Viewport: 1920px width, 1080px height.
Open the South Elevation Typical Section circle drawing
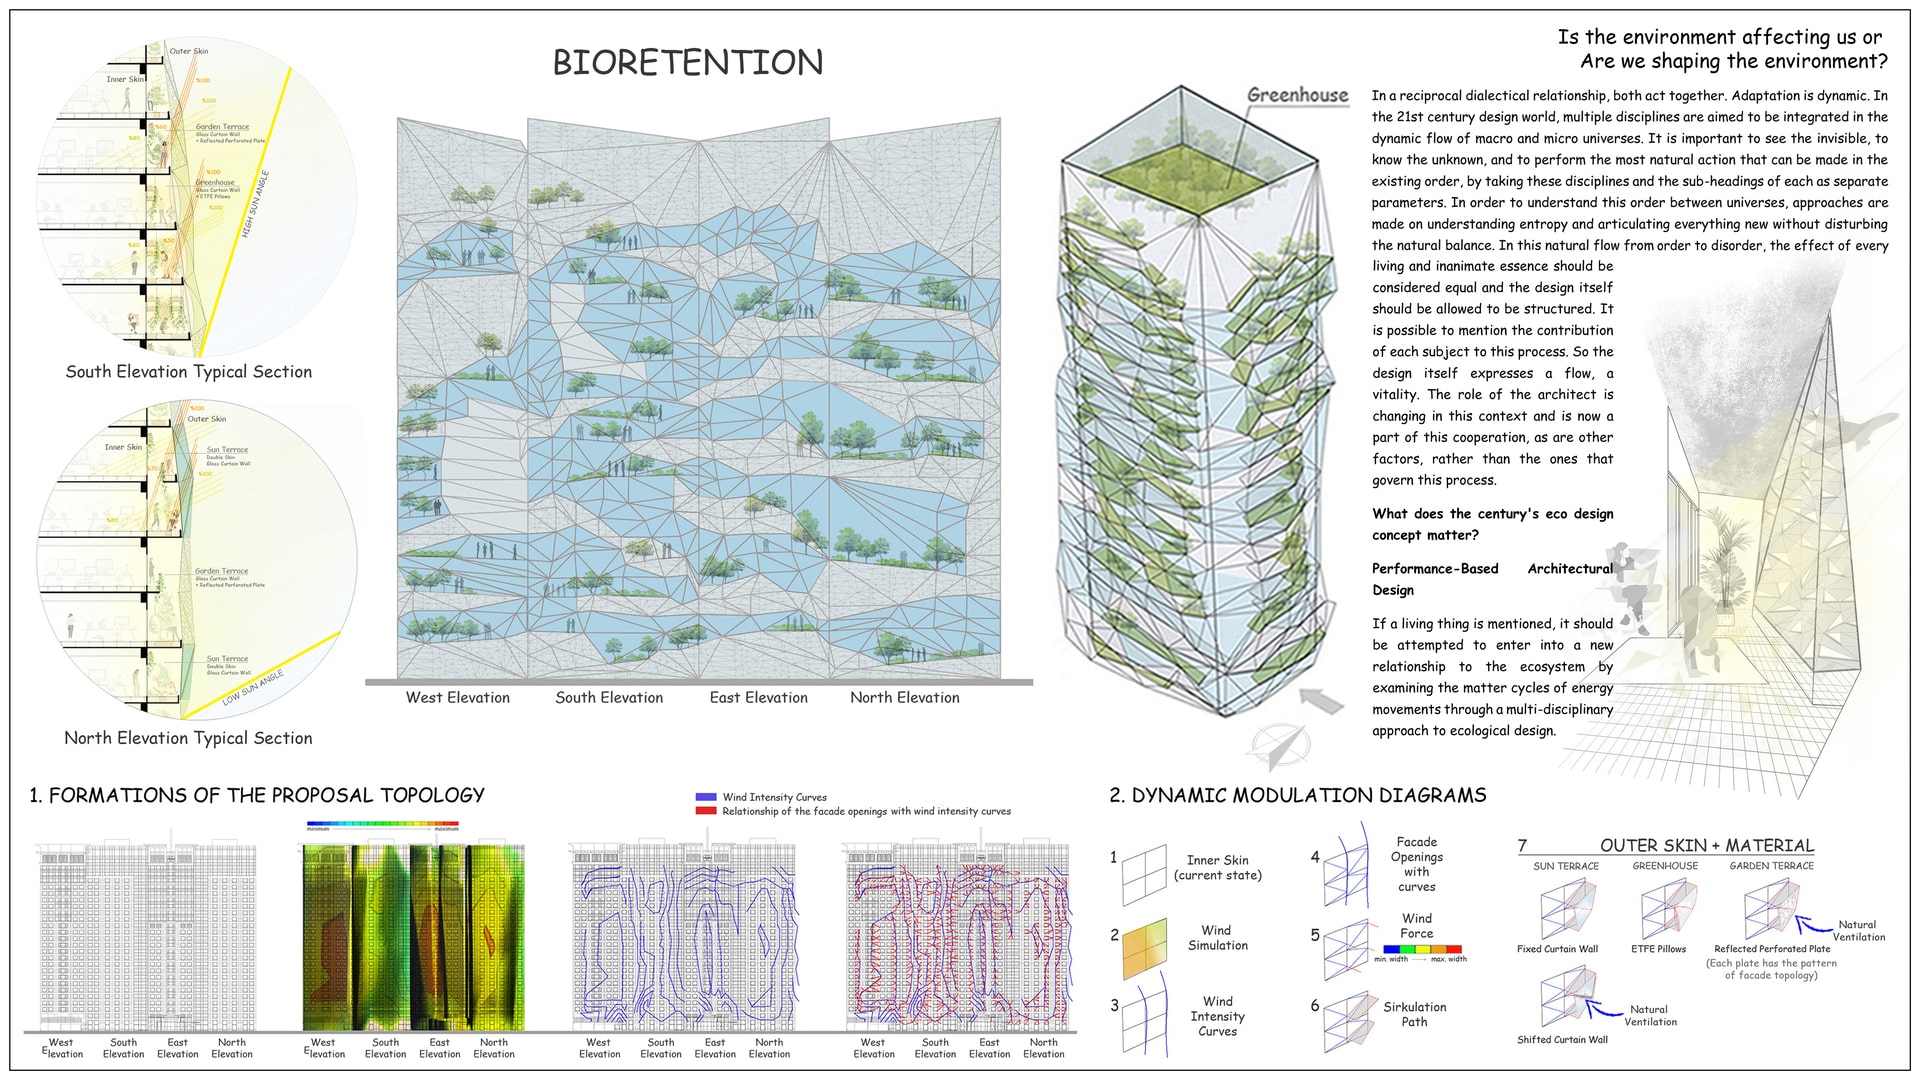click(x=197, y=198)
